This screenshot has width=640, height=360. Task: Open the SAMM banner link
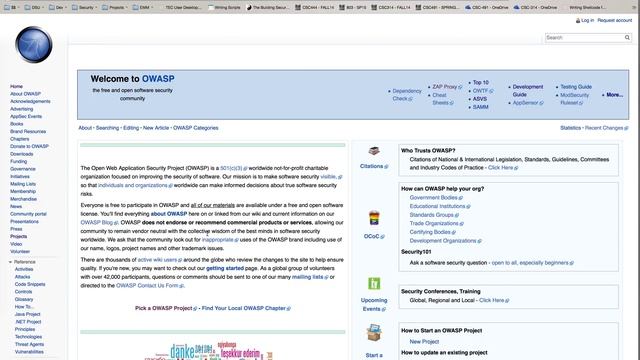click(x=481, y=107)
